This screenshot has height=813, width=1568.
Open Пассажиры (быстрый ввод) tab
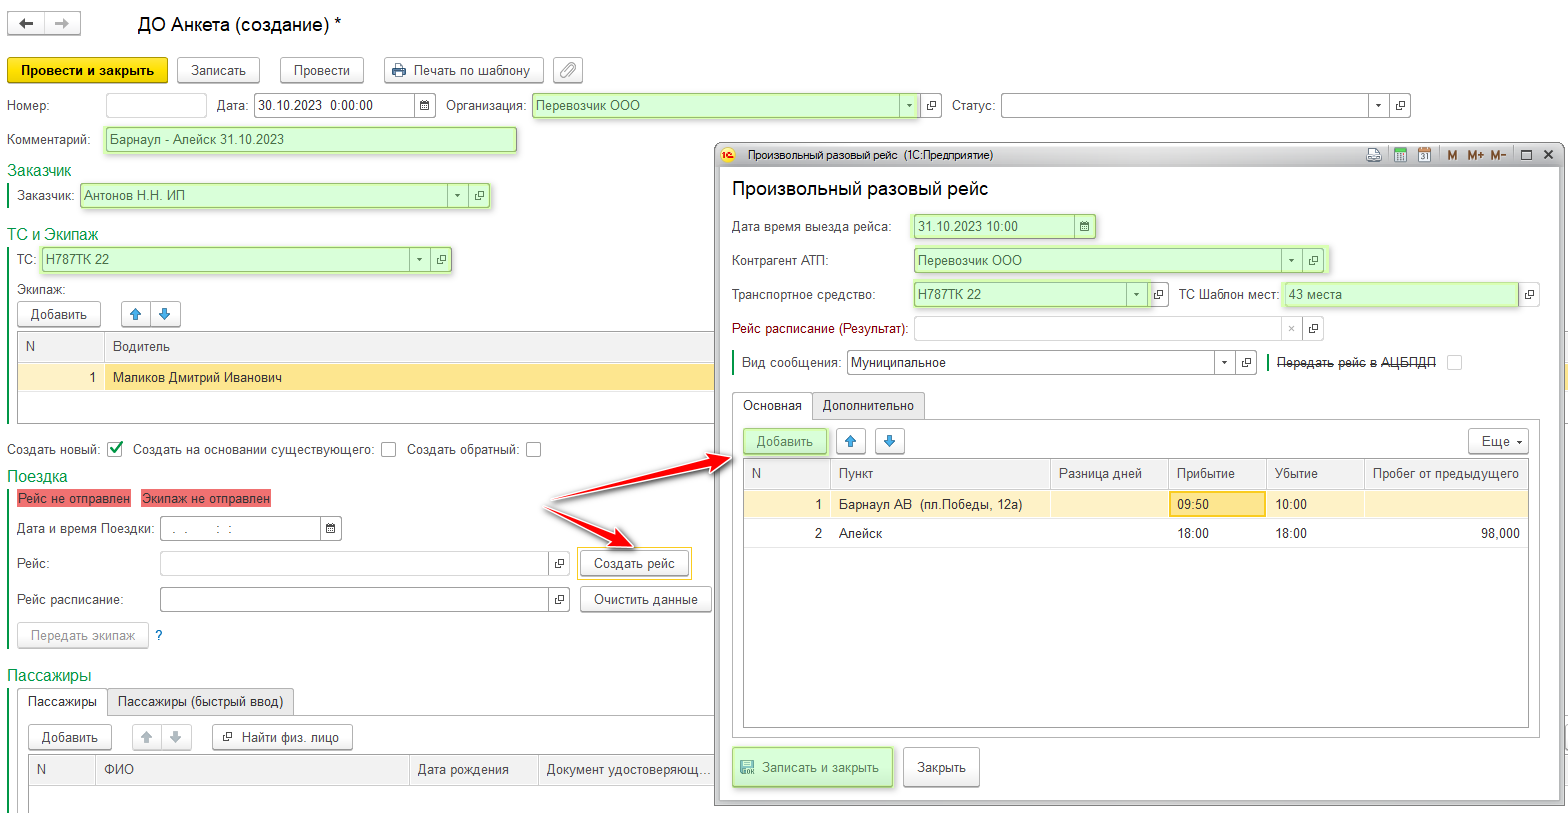pyautogui.click(x=200, y=701)
